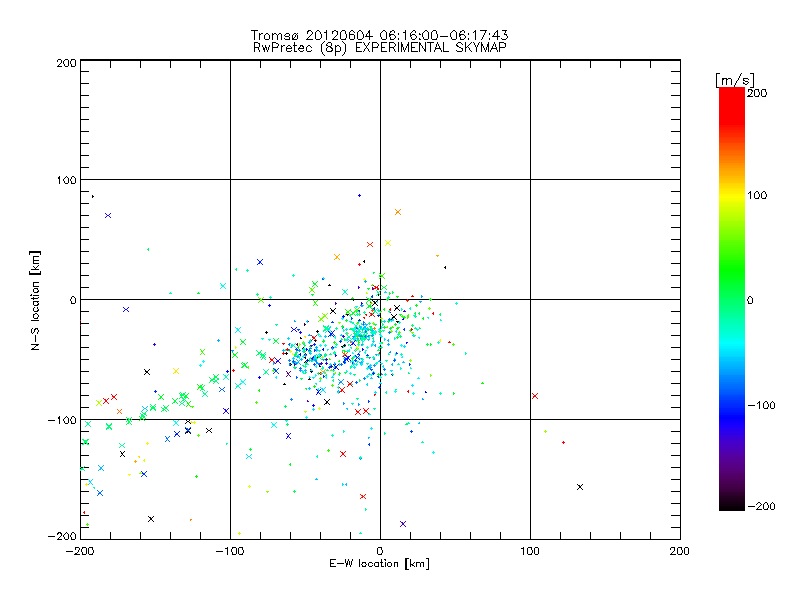Click the colorbar tick label '-100'
Image resolution: width=800 pixels, height=600 pixels.
[761, 405]
